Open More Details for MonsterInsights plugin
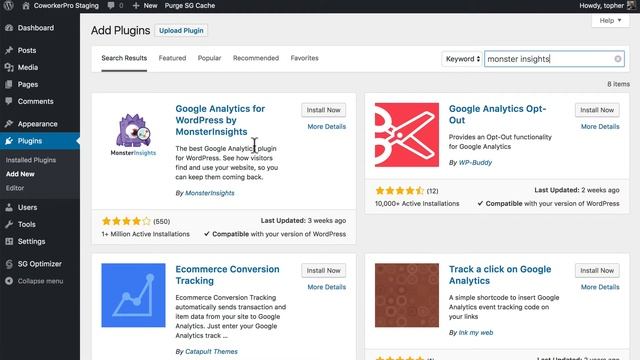The image size is (640, 360). pos(327,127)
